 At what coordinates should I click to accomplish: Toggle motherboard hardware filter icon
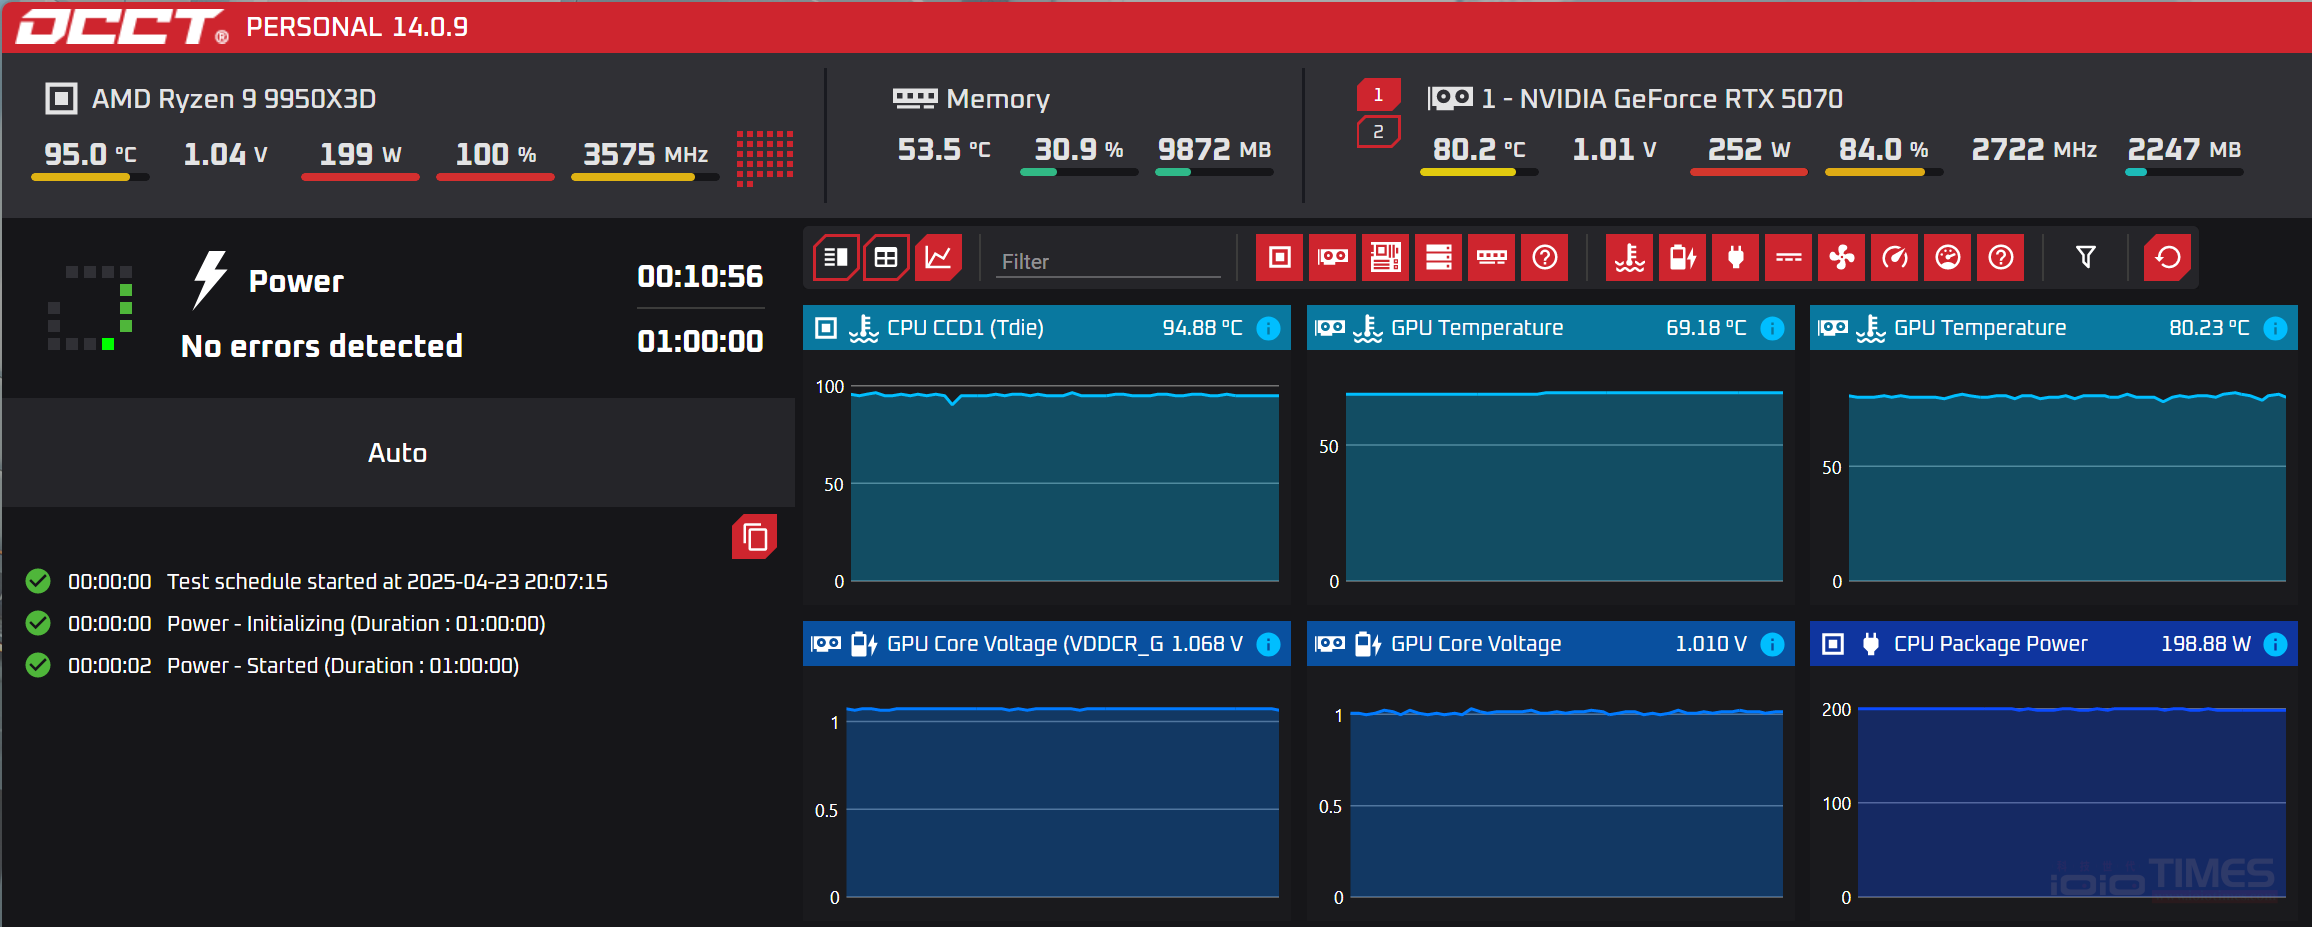tap(1386, 258)
